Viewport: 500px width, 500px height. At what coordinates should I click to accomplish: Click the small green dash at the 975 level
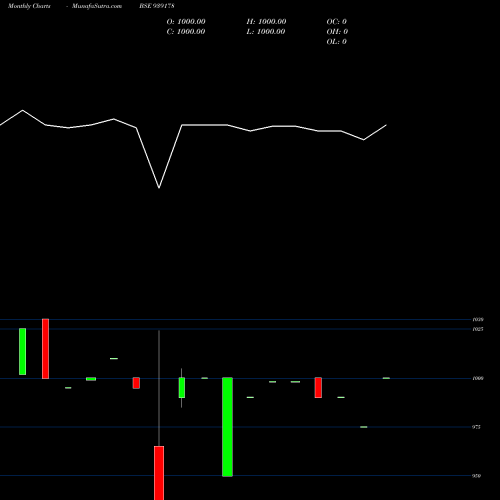point(364,427)
